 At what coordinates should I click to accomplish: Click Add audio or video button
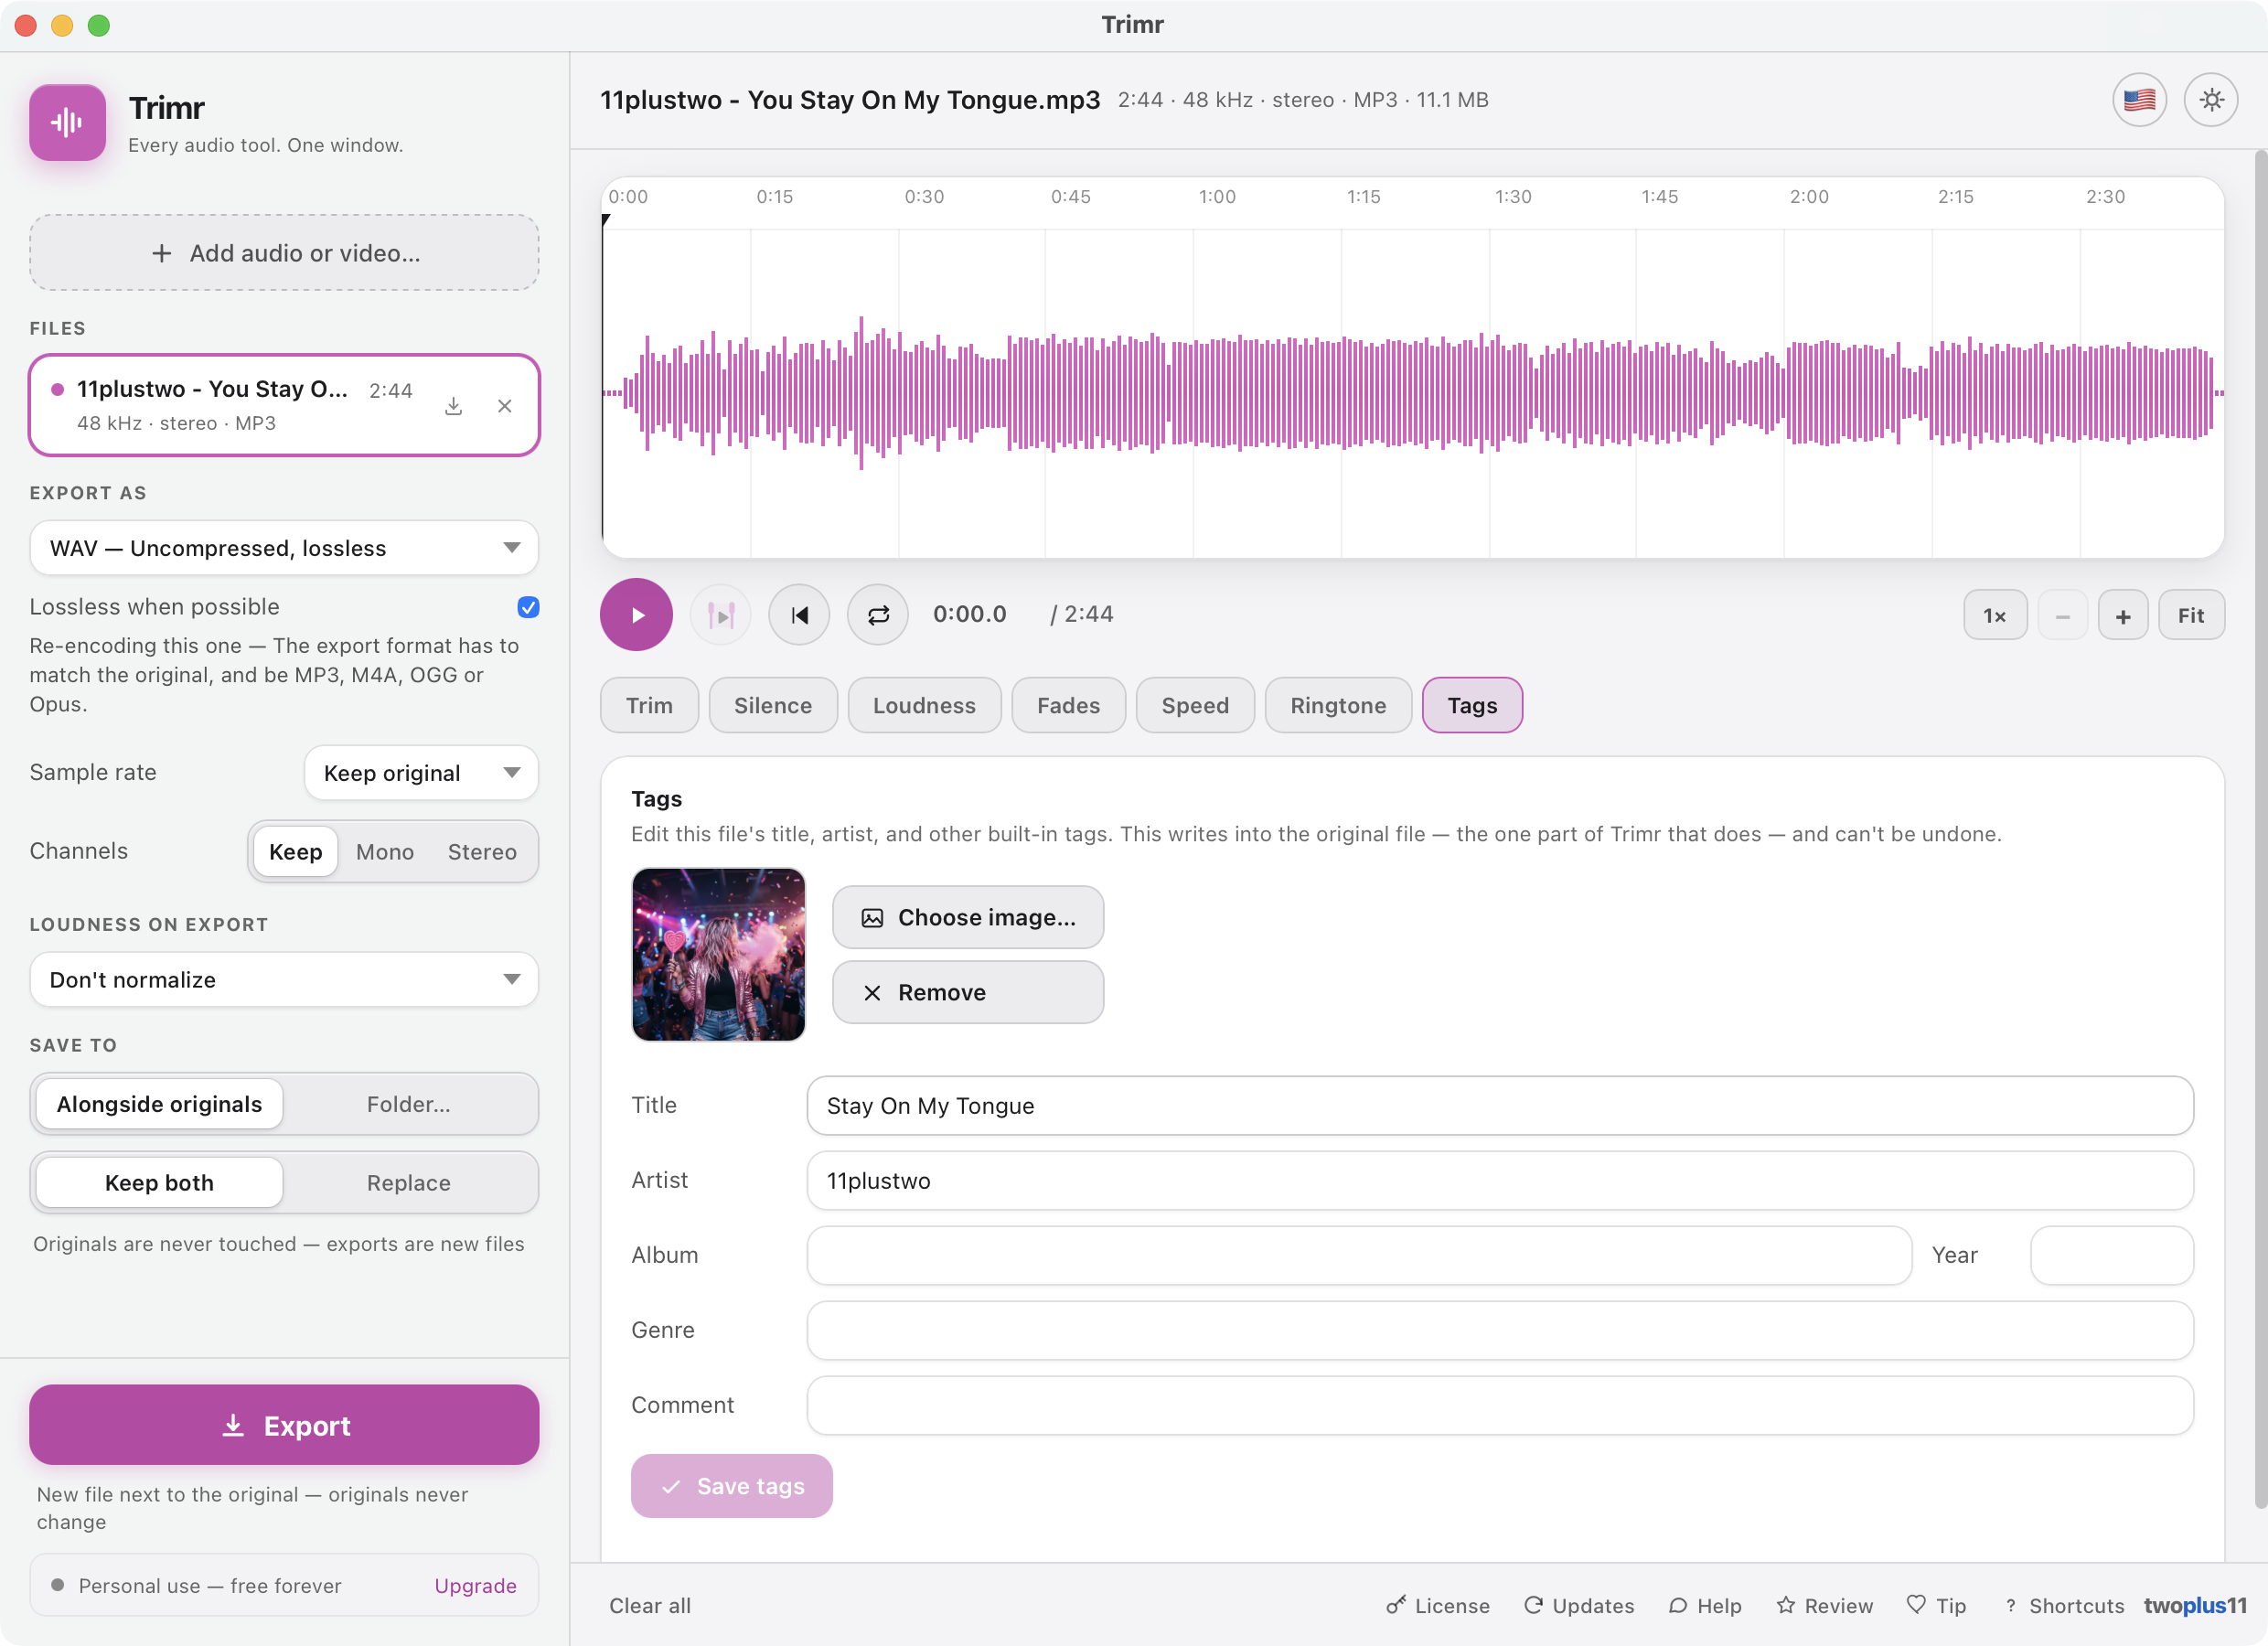click(x=284, y=253)
